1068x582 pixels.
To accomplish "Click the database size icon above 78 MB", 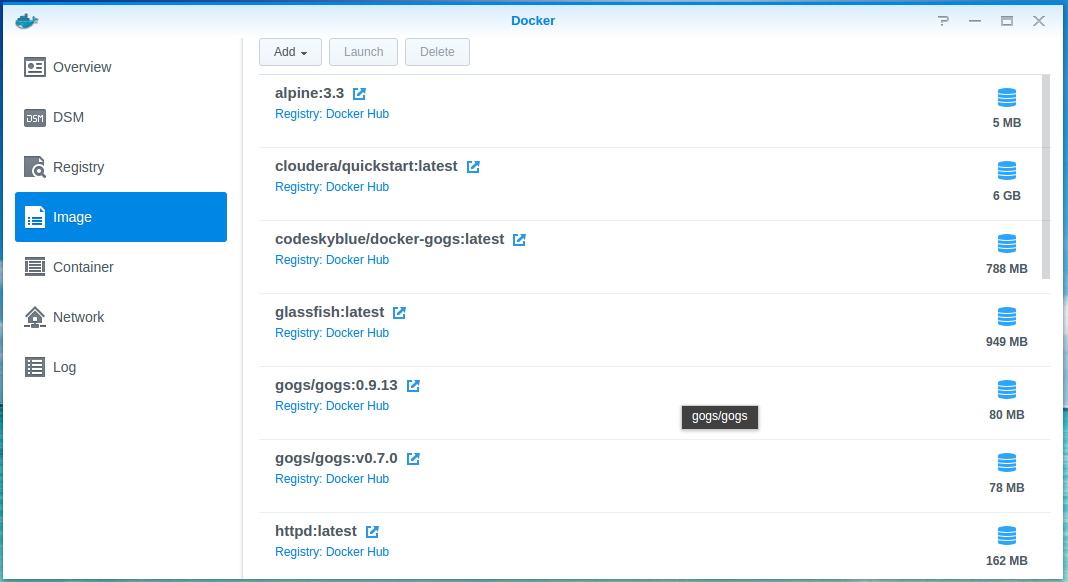I will coord(1007,462).
